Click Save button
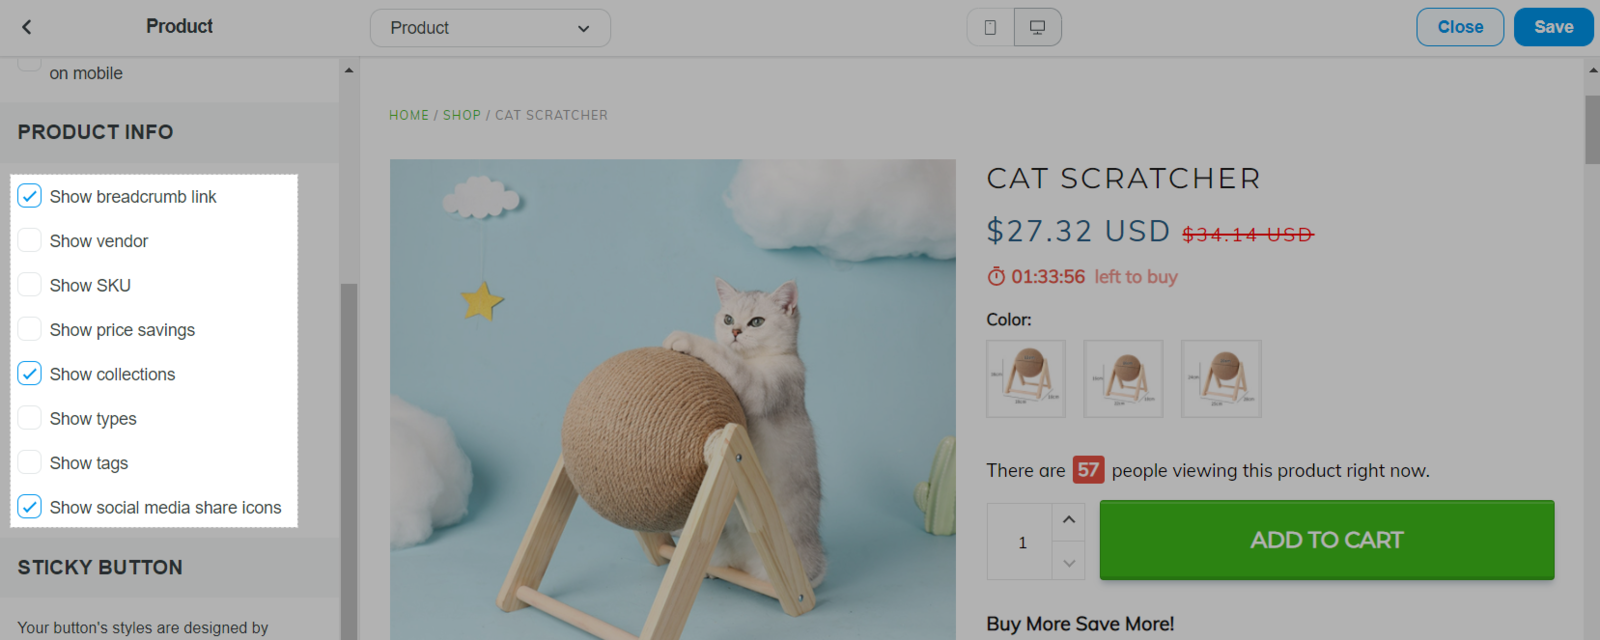The height and width of the screenshot is (640, 1600). tap(1553, 27)
